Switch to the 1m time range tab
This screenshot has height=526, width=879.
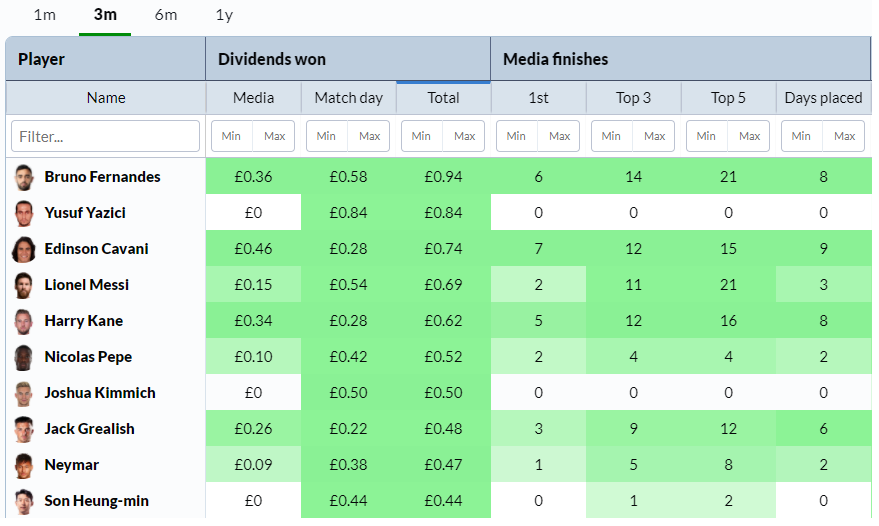(45, 15)
